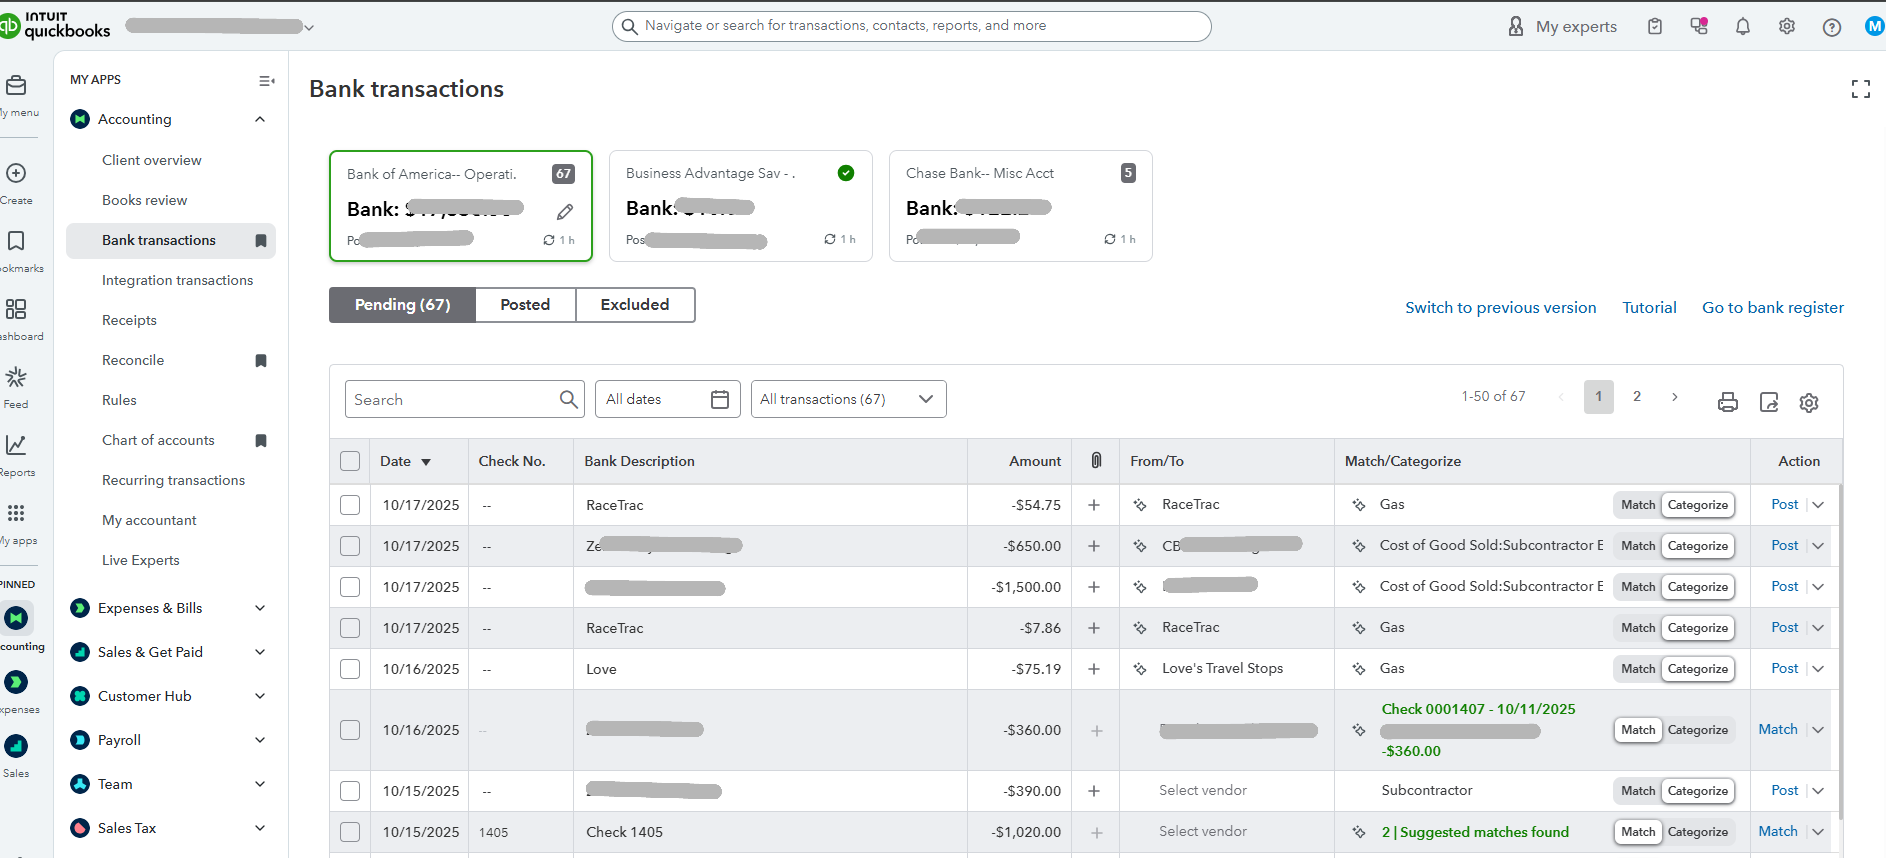Open the help question mark icon
The width and height of the screenshot is (1886, 858).
pos(1831,27)
